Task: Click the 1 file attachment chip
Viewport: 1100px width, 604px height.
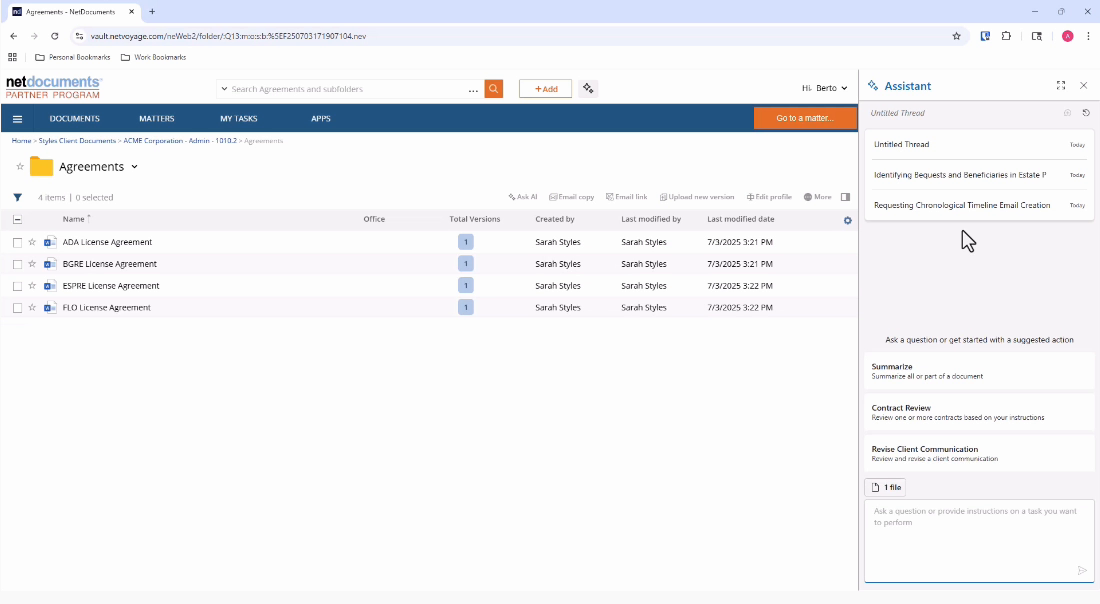Action: point(885,487)
